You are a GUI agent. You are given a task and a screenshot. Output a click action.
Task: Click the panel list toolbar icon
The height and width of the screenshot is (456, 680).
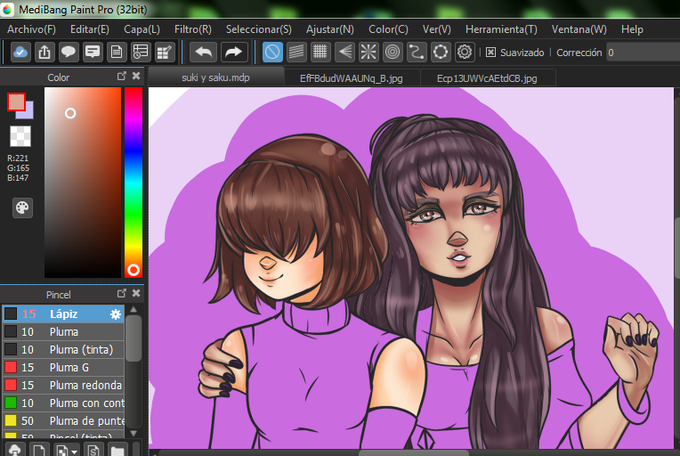point(141,52)
